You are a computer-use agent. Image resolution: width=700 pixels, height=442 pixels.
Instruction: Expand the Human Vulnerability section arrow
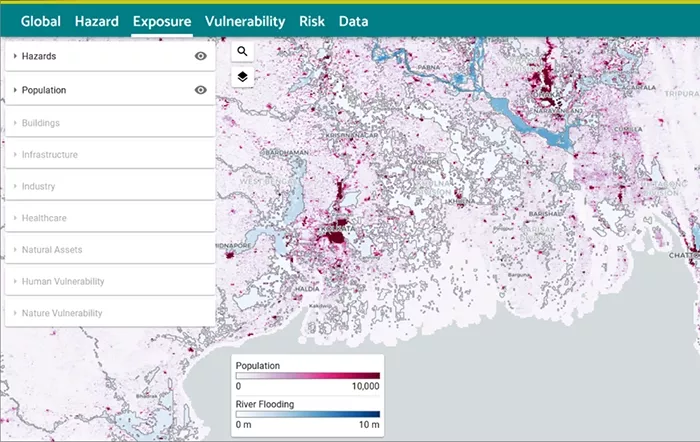click(x=15, y=281)
